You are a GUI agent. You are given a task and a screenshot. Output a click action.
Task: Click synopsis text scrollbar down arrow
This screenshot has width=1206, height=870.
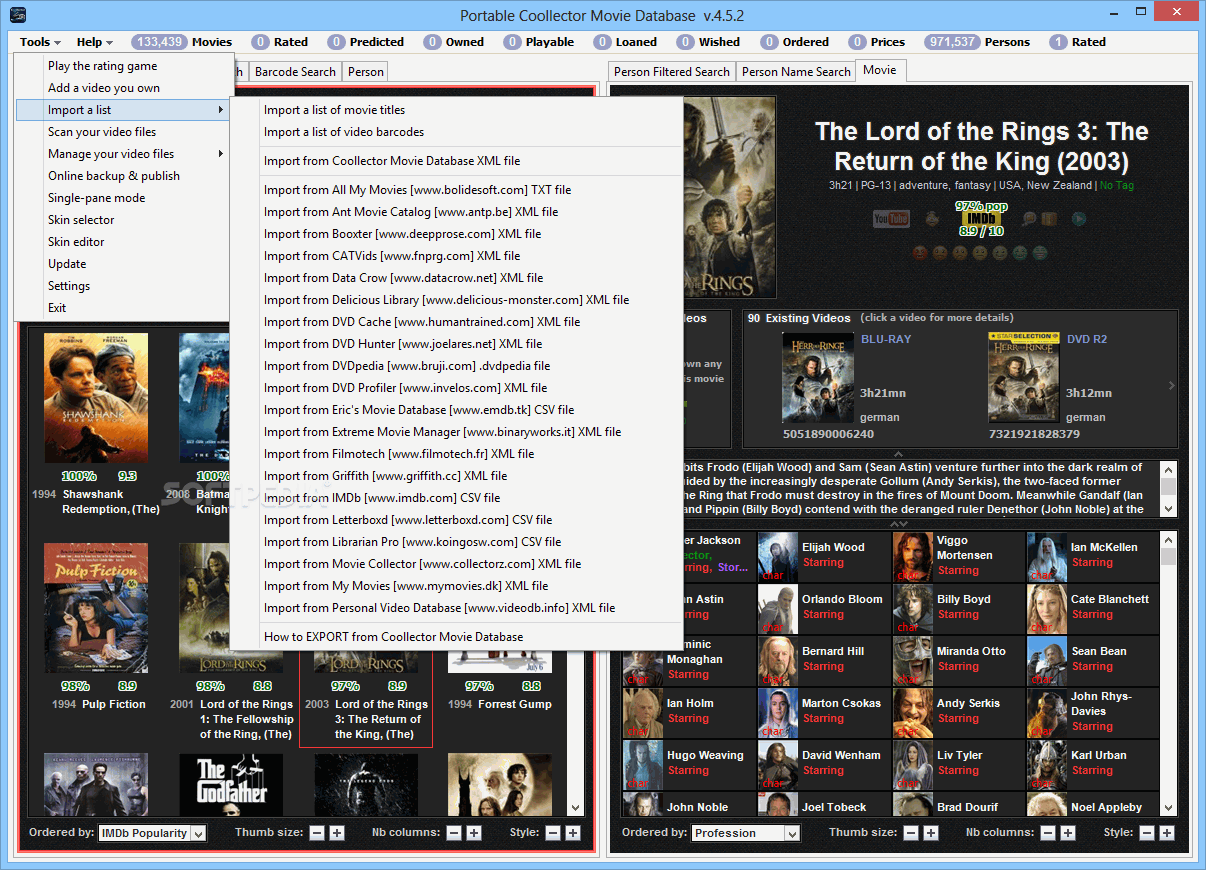pos(1169,509)
